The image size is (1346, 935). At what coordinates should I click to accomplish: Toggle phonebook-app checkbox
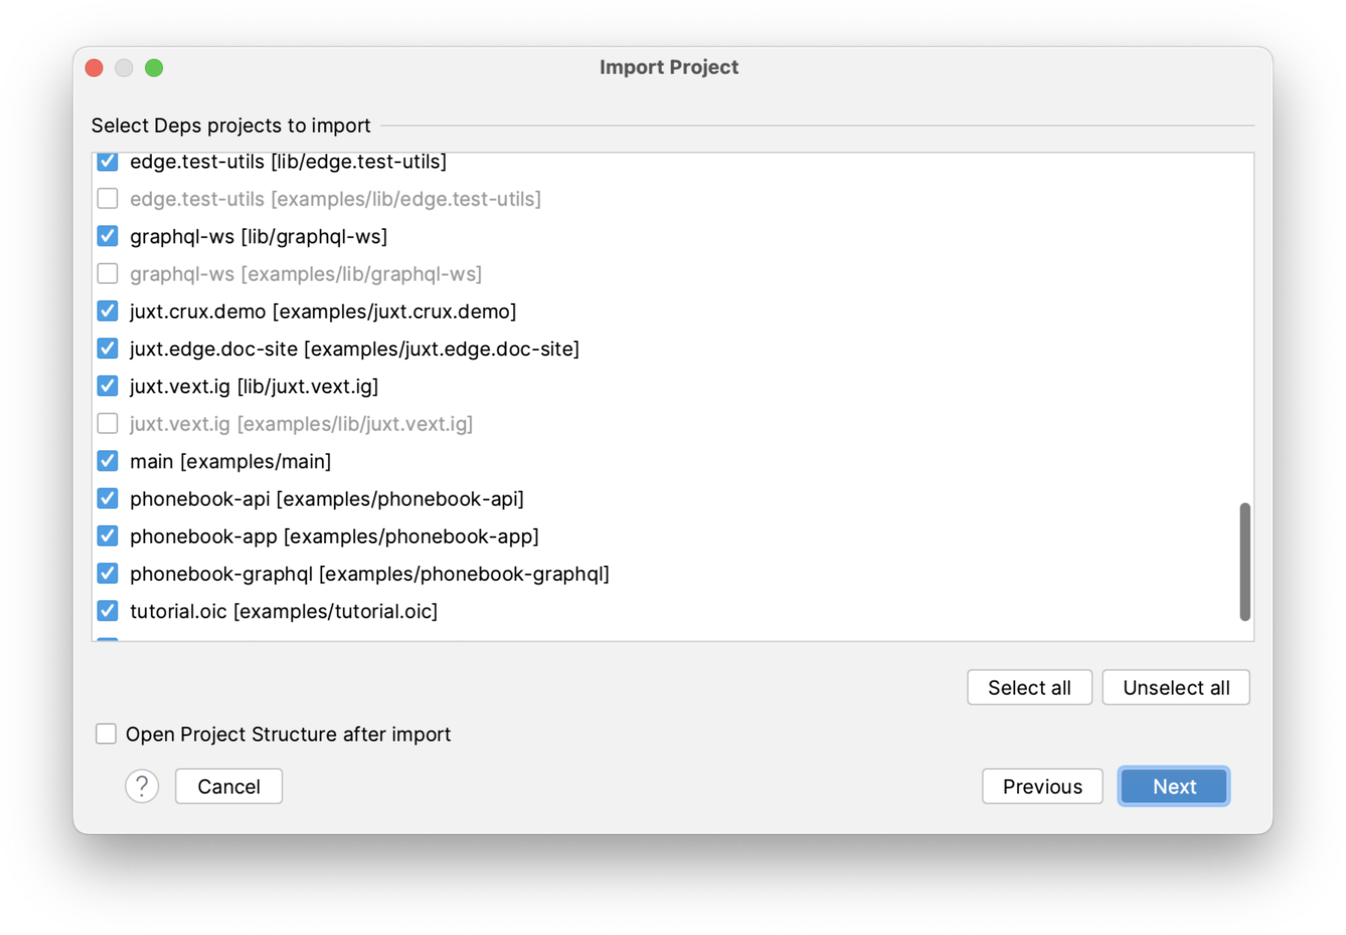[108, 536]
